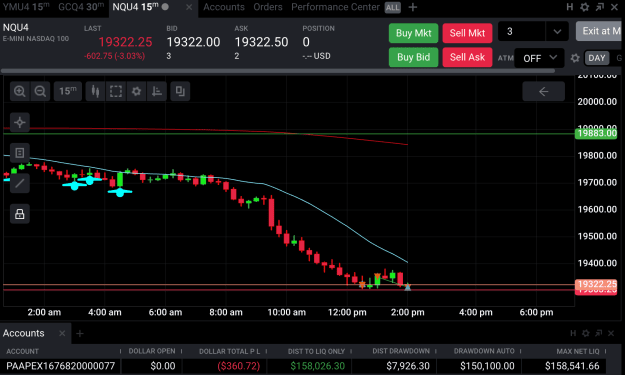Select the crosshair cursor tool
This screenshot has width=625, height=375.
coord(20,122)
